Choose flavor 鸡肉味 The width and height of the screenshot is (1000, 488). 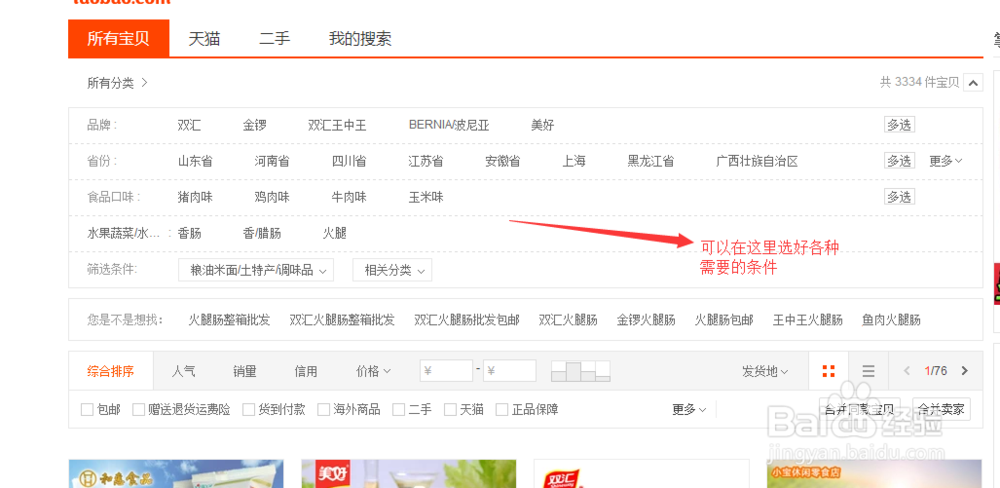click(272, 197)
